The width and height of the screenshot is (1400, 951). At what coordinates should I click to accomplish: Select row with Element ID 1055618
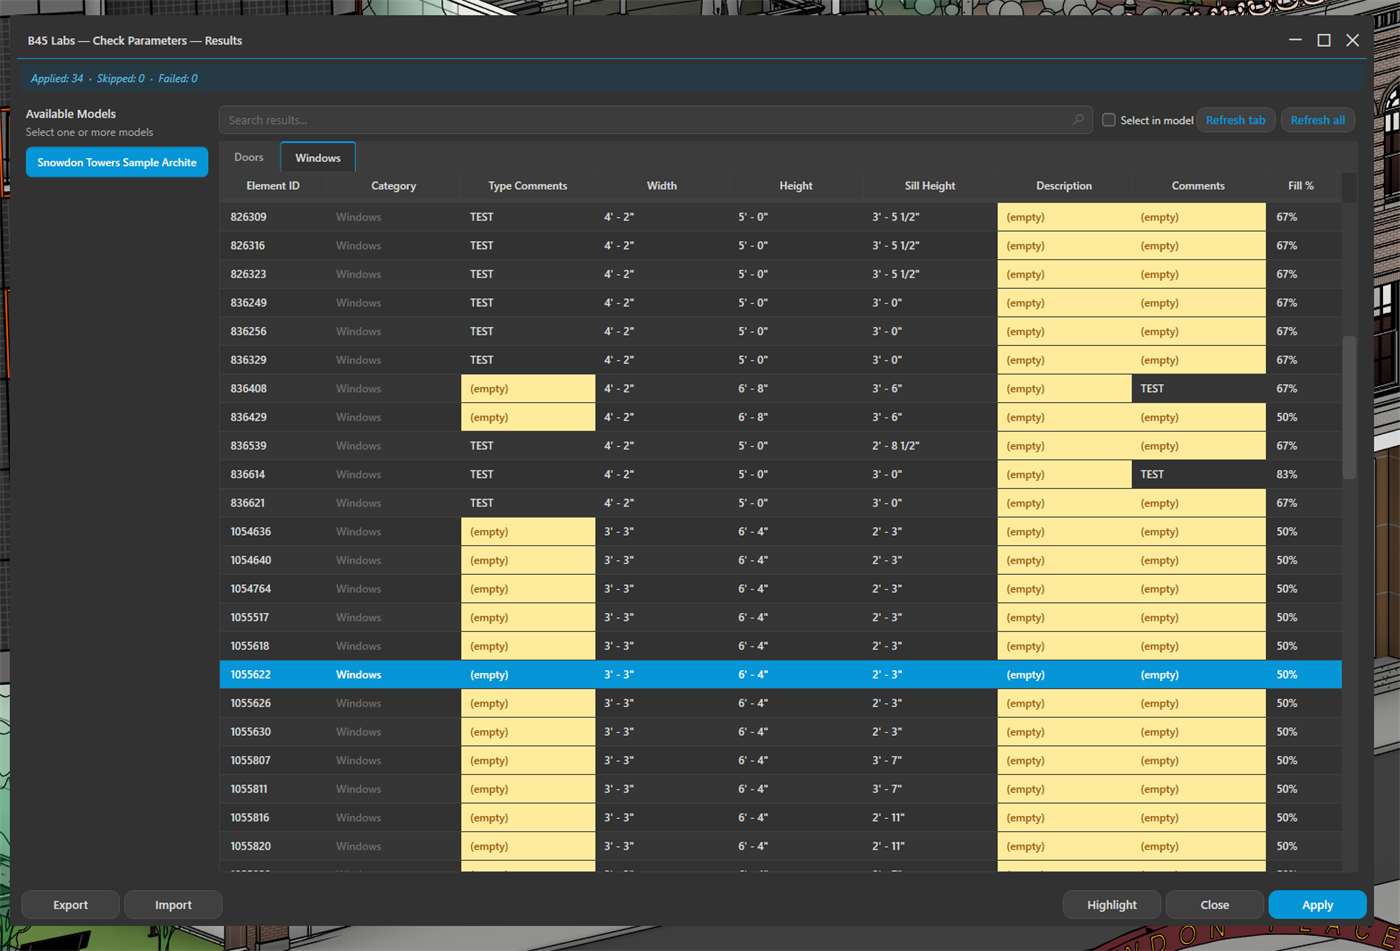coord(781,646)
